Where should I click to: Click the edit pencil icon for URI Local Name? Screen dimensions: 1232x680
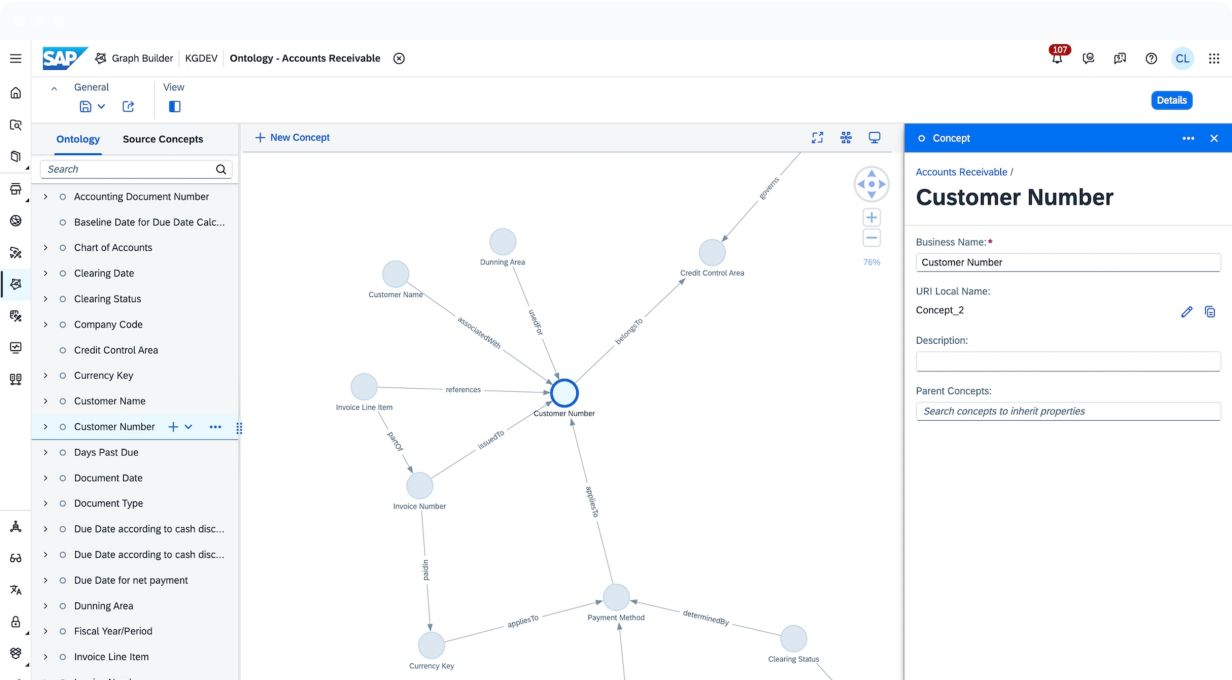tap(1187, 312)
